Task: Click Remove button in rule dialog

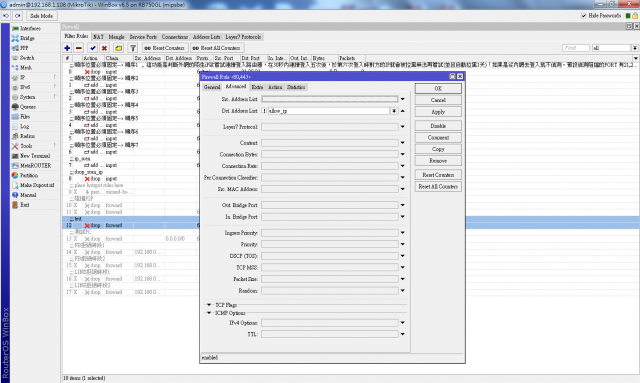Action: point(438,160)
